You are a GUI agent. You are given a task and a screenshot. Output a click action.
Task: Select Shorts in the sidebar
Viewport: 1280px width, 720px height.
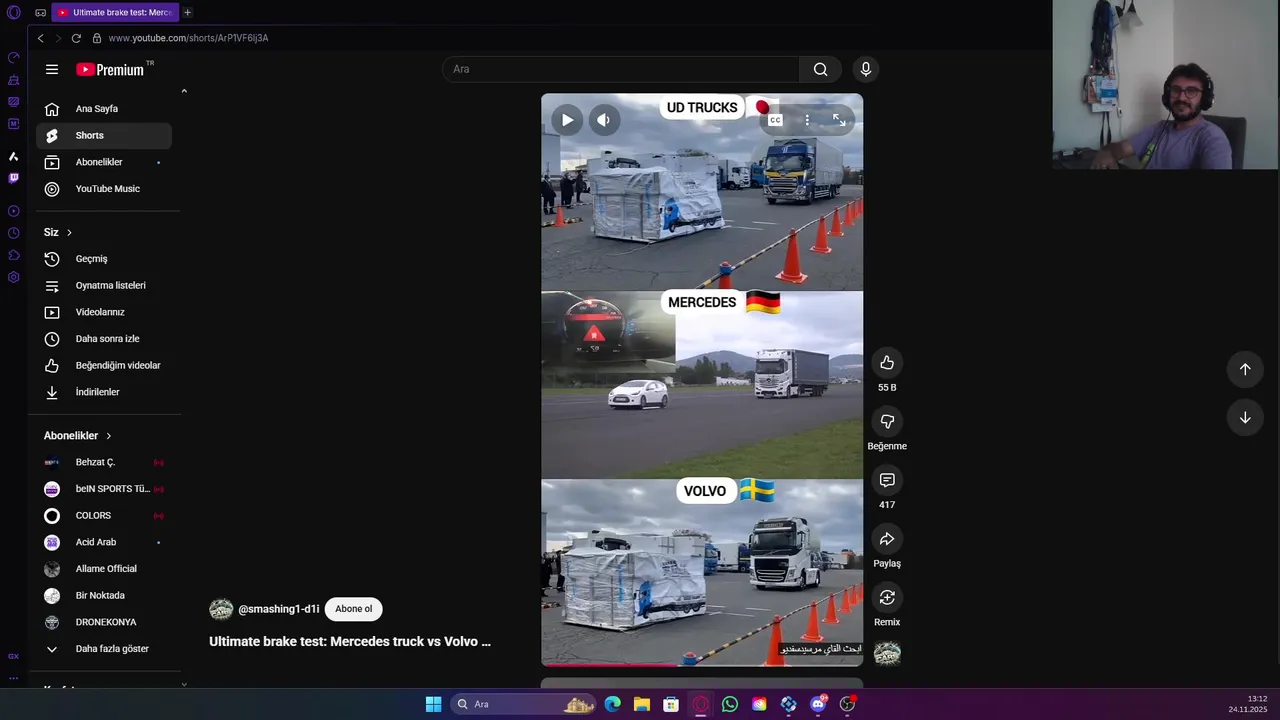[104, 135]
